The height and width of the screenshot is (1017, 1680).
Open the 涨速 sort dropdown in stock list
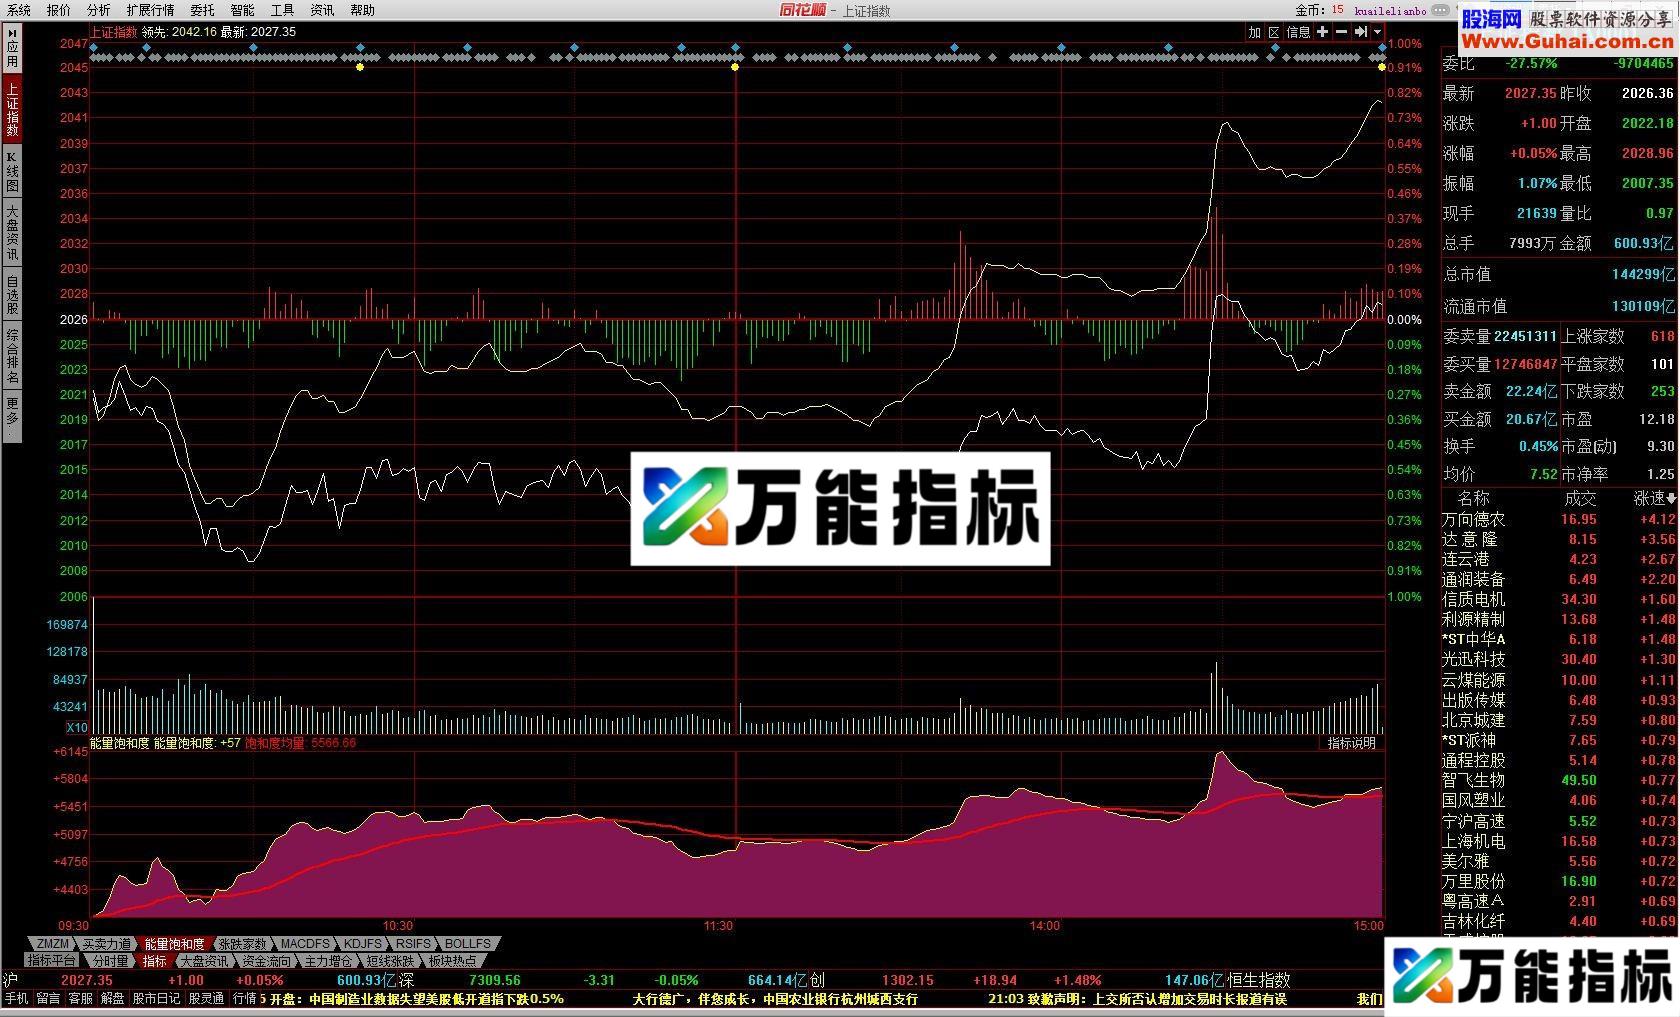pyautogui.click(x=1654, y=497)
